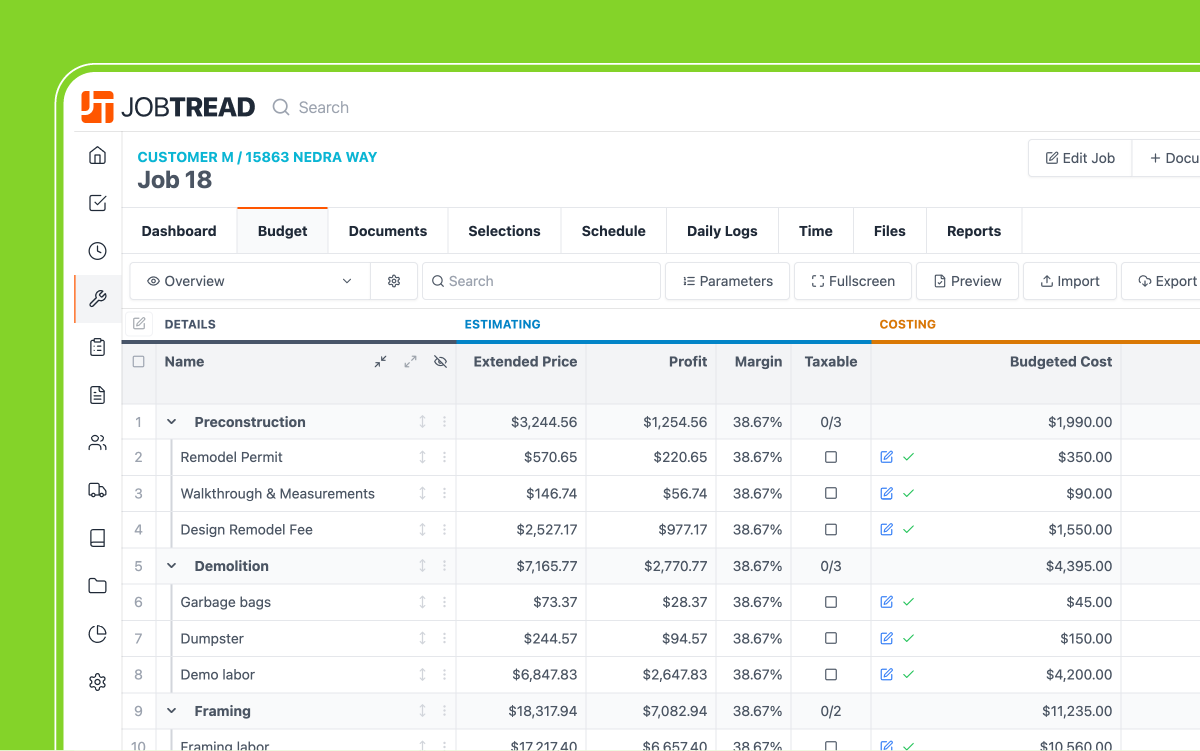Viewport: 1200px width, 751px height.
Task: Click the Reports pie chart sidebar icon
Action: click(x=97, y=634)
